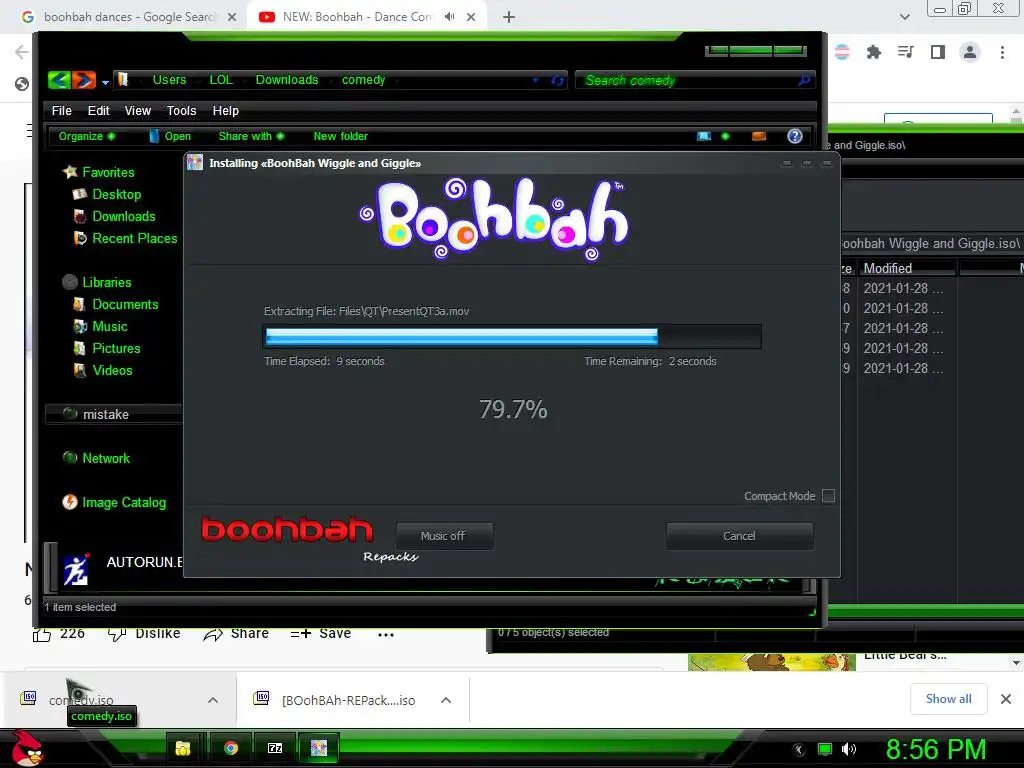Viewport: 1024px width, 768px height.
Task: Open the View menu
Action: pyautogui.click(x=138, y=111)
